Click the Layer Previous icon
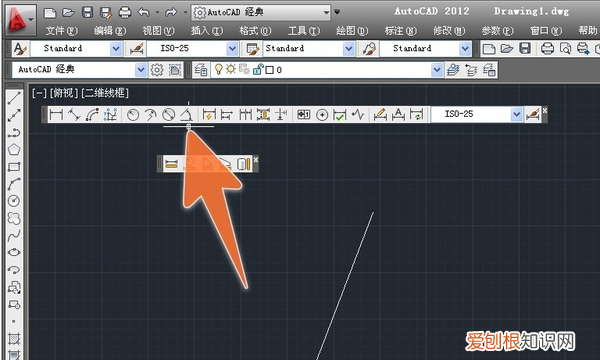 (471, 70)
